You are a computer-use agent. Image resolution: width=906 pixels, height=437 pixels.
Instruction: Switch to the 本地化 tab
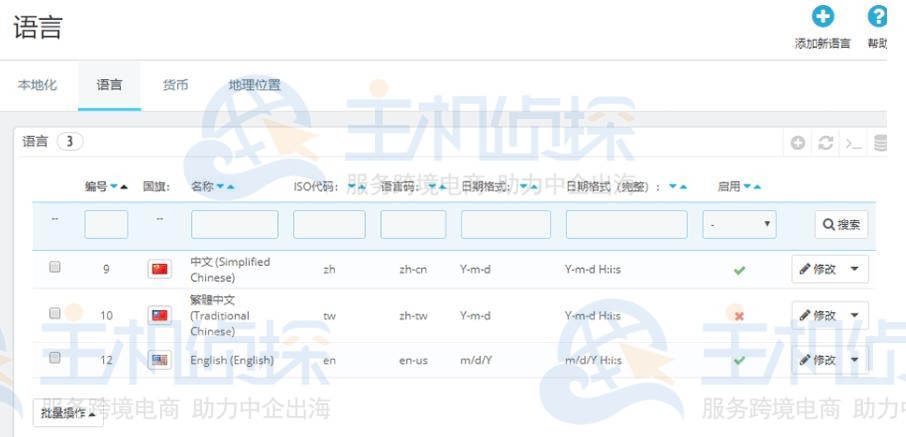tap(37, 86)
